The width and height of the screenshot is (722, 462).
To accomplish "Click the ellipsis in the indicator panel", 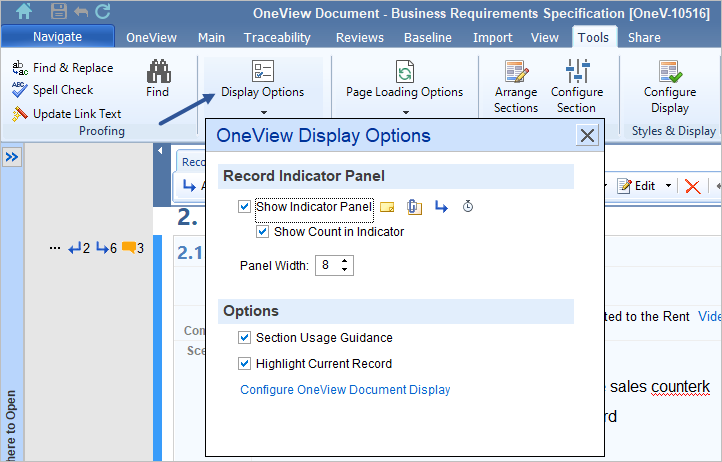I will tap(55, 248).
